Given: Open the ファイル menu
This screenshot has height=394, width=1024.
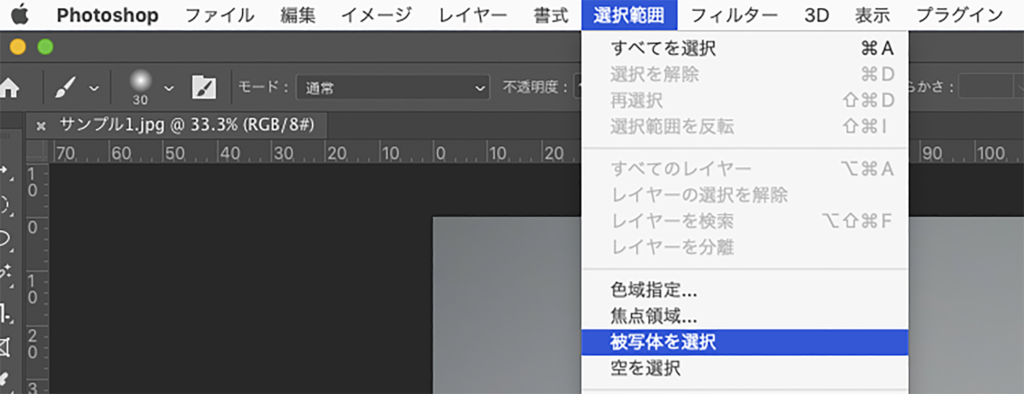Looking at the screenshot, I should click(x=219, y=15).
